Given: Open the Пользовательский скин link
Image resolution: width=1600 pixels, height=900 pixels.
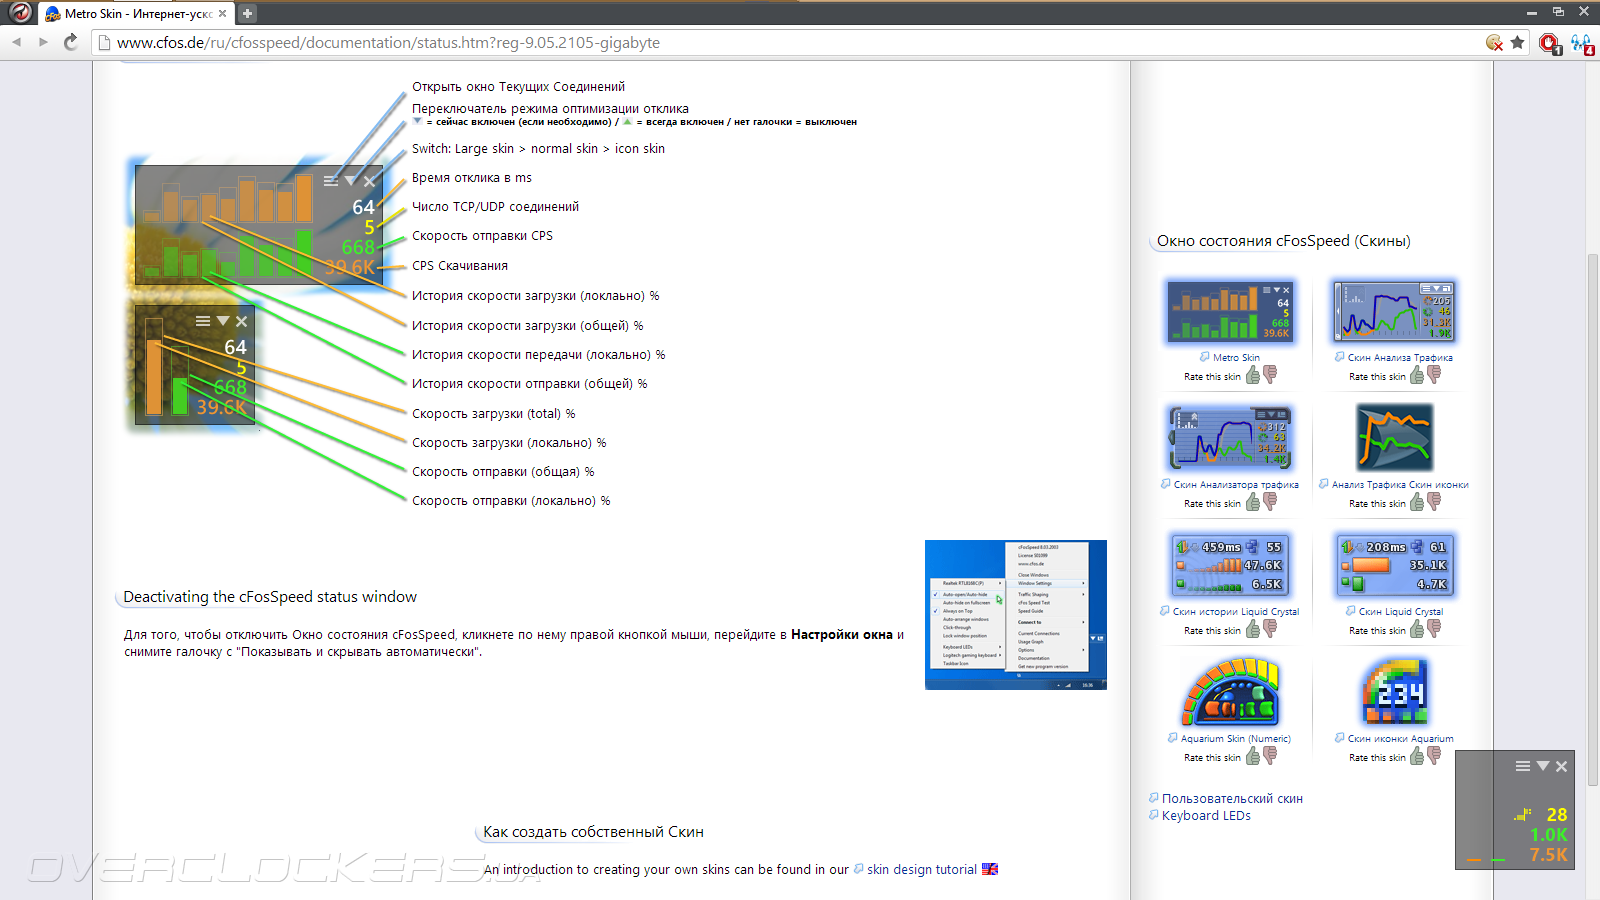Looking at the screenshot, I should [x=1232, y=798].
